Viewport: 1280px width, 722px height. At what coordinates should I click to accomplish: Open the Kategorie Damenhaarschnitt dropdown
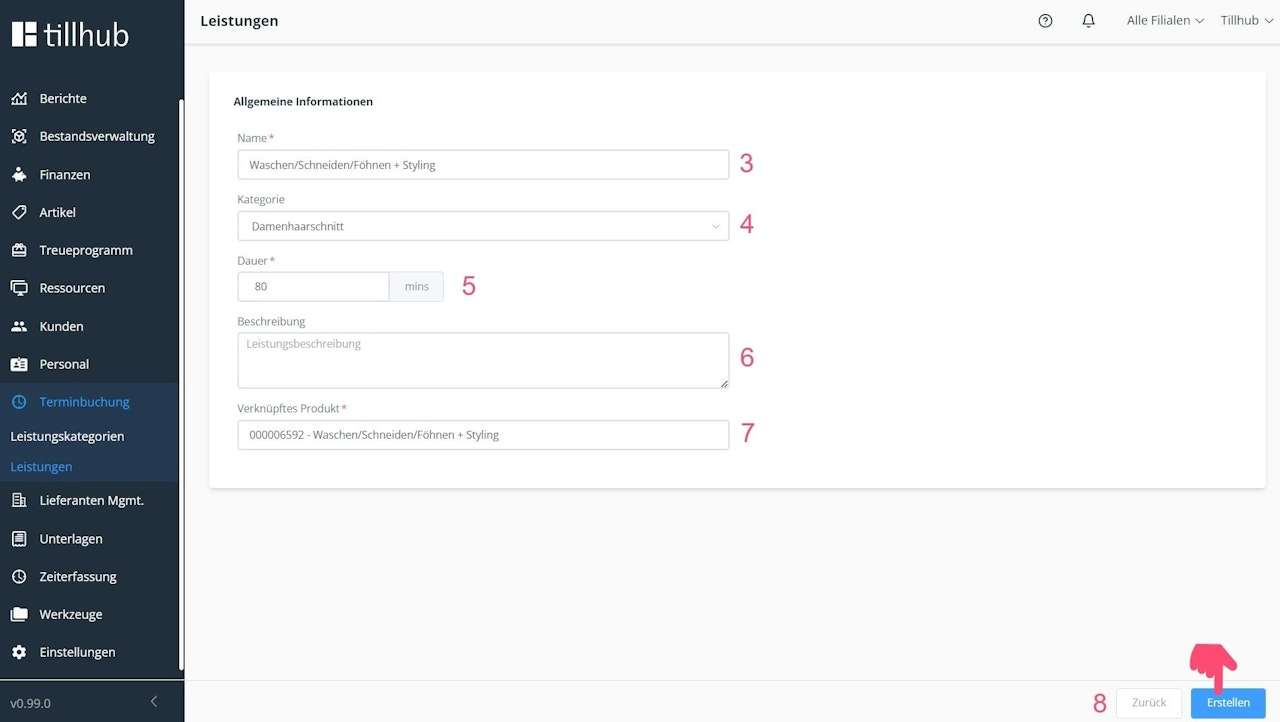pyautogui.click(x=483, y=226)
